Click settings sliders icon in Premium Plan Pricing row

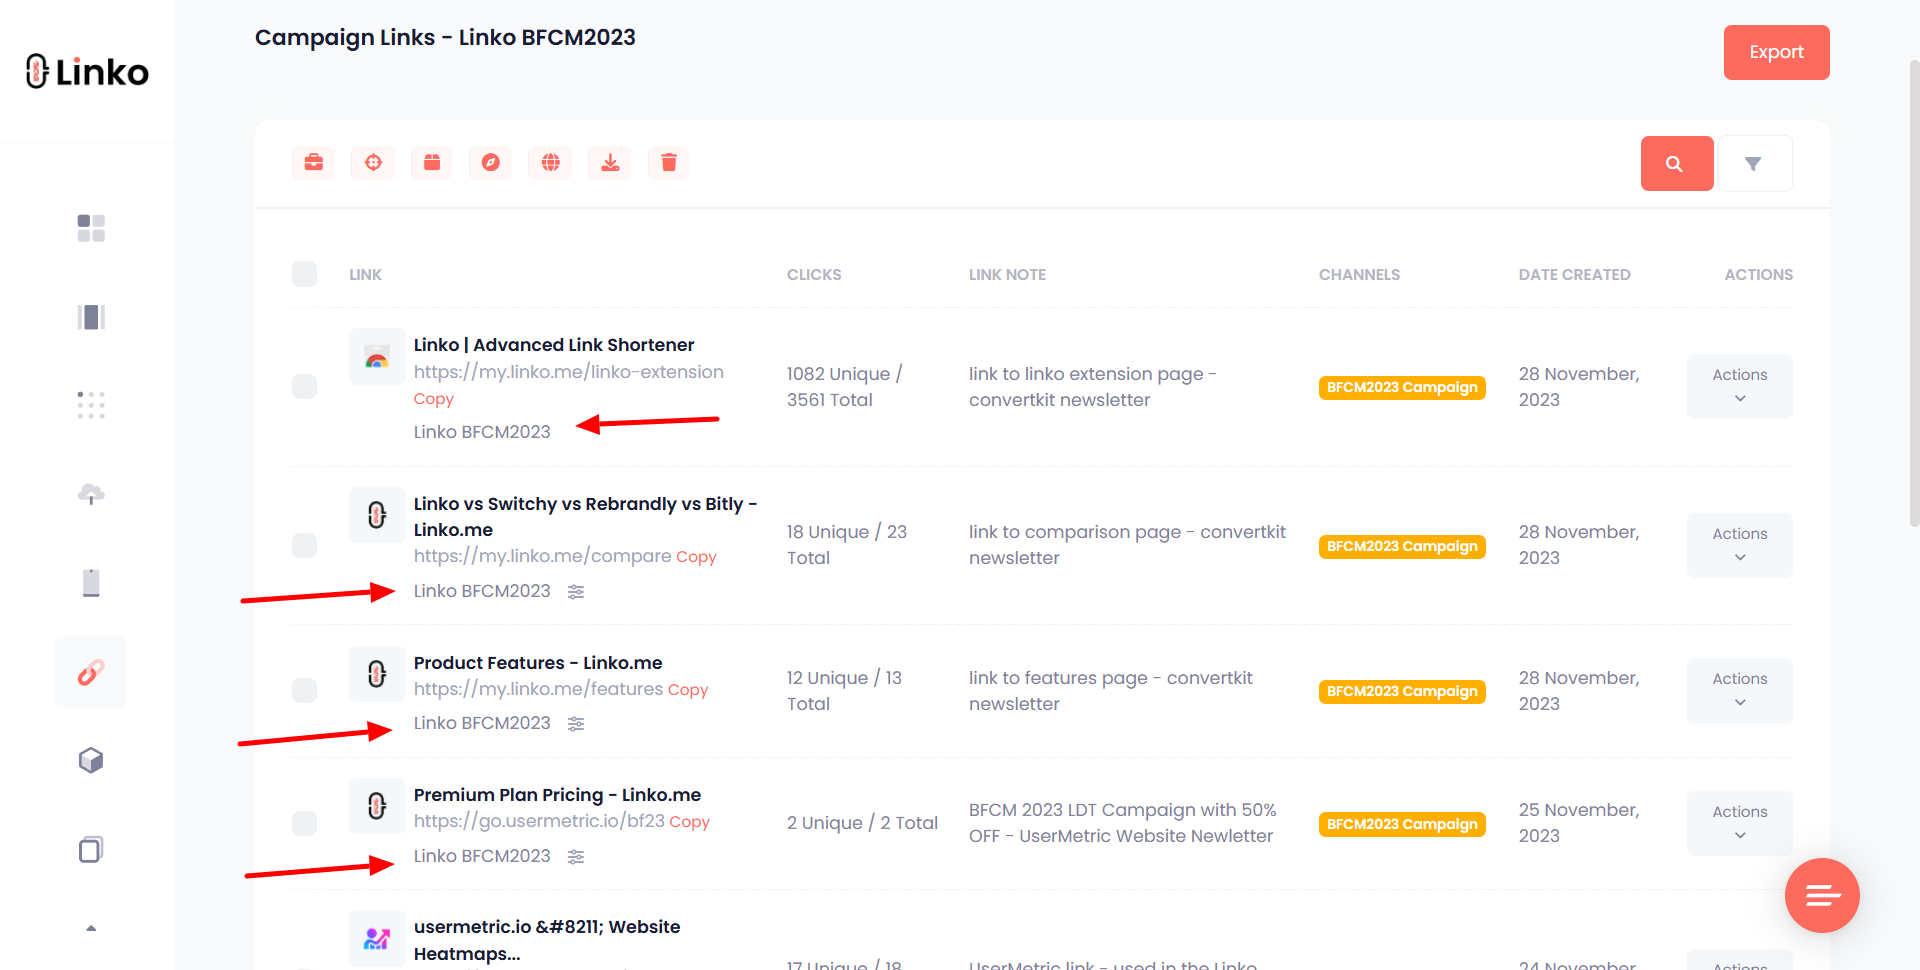click(x=576, y=857)
